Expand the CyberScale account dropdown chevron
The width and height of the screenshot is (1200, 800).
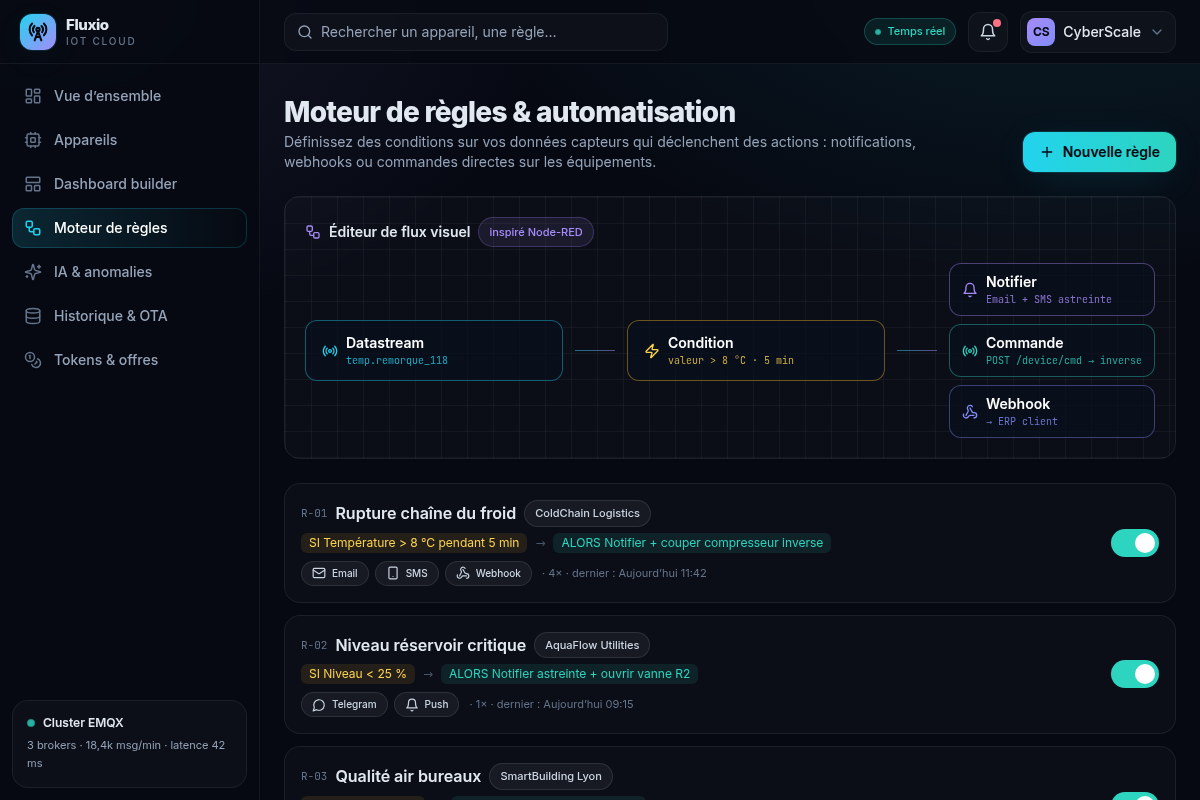pos(1157,32)
